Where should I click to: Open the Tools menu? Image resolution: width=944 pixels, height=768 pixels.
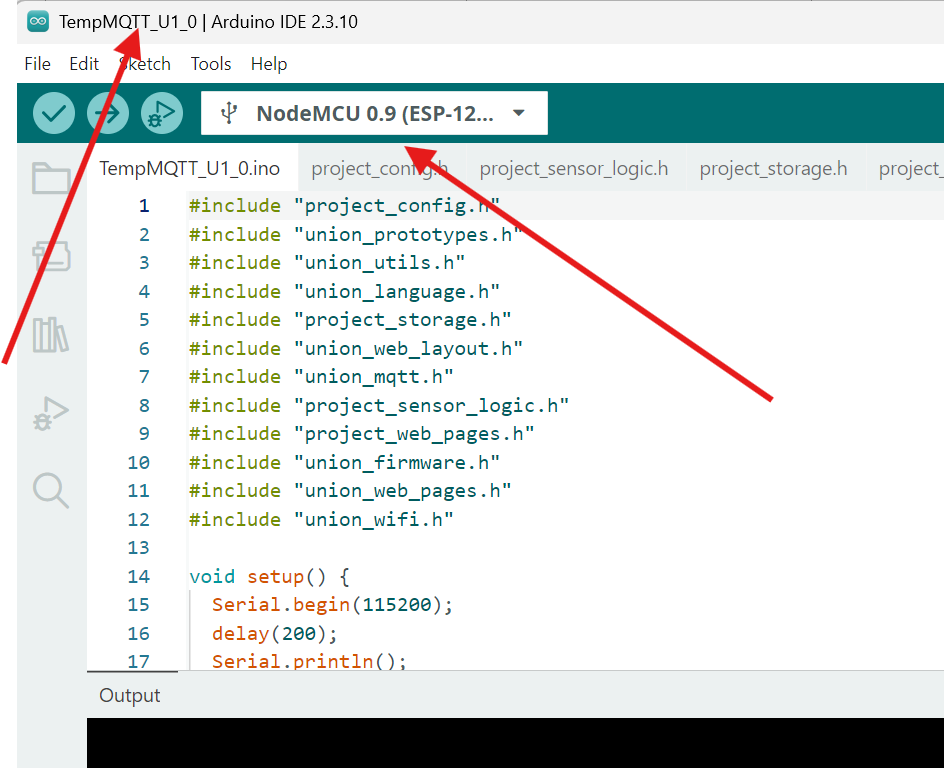coord(211,64)
